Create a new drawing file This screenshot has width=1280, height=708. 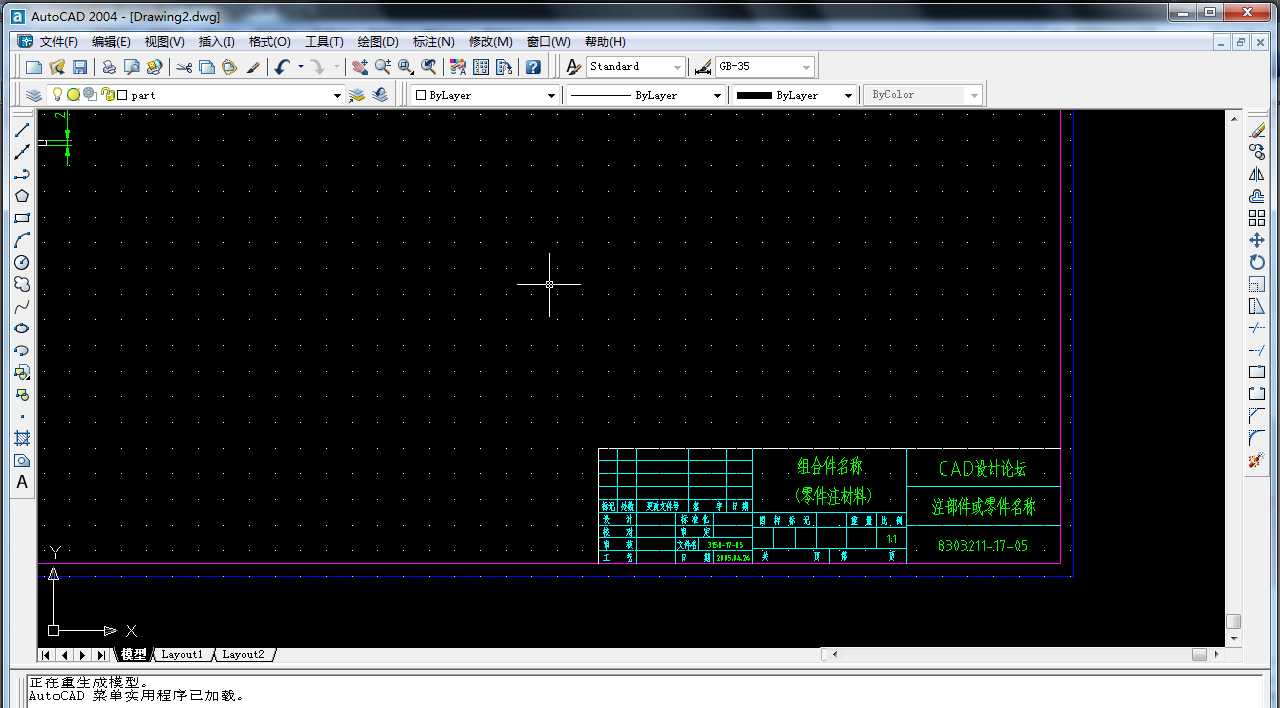(x=34, y=67)
